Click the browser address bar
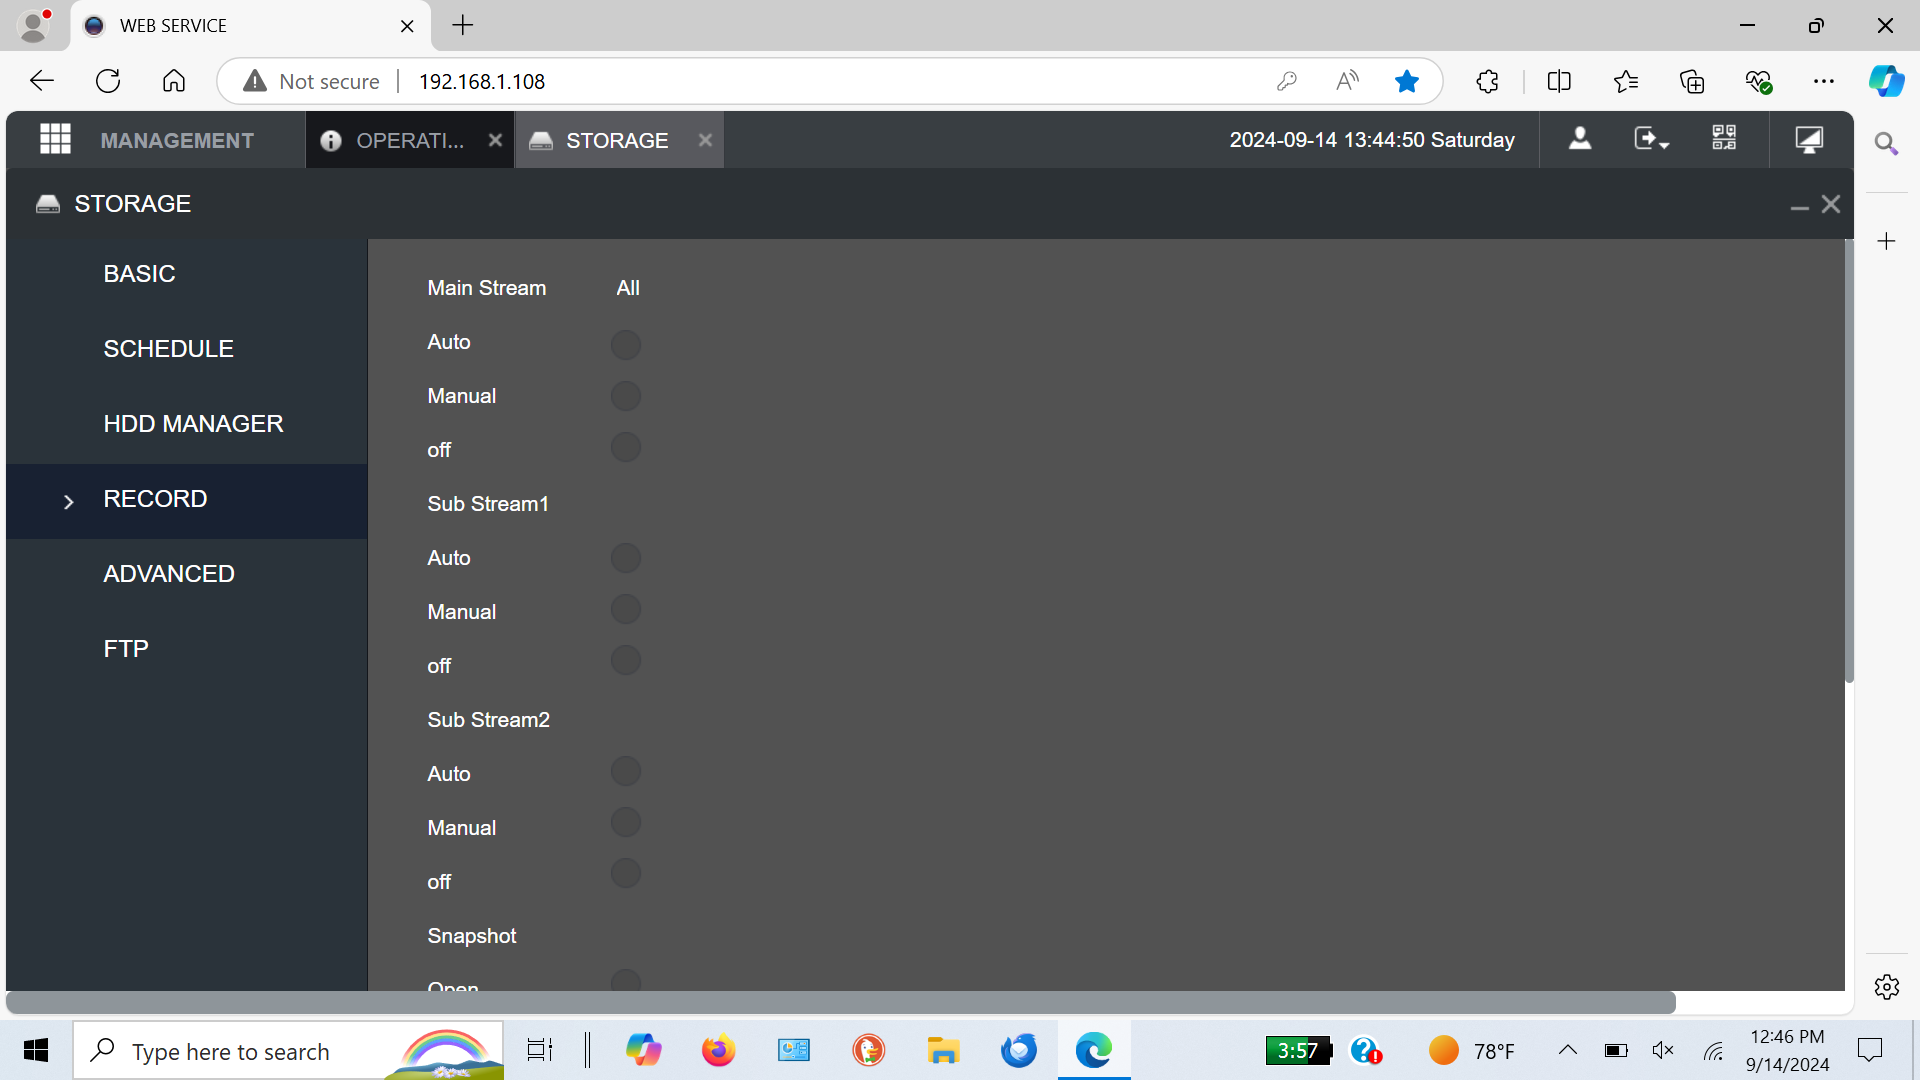Image resolution: width=1920 pixels, height=1080 pixels. [830, 81]
